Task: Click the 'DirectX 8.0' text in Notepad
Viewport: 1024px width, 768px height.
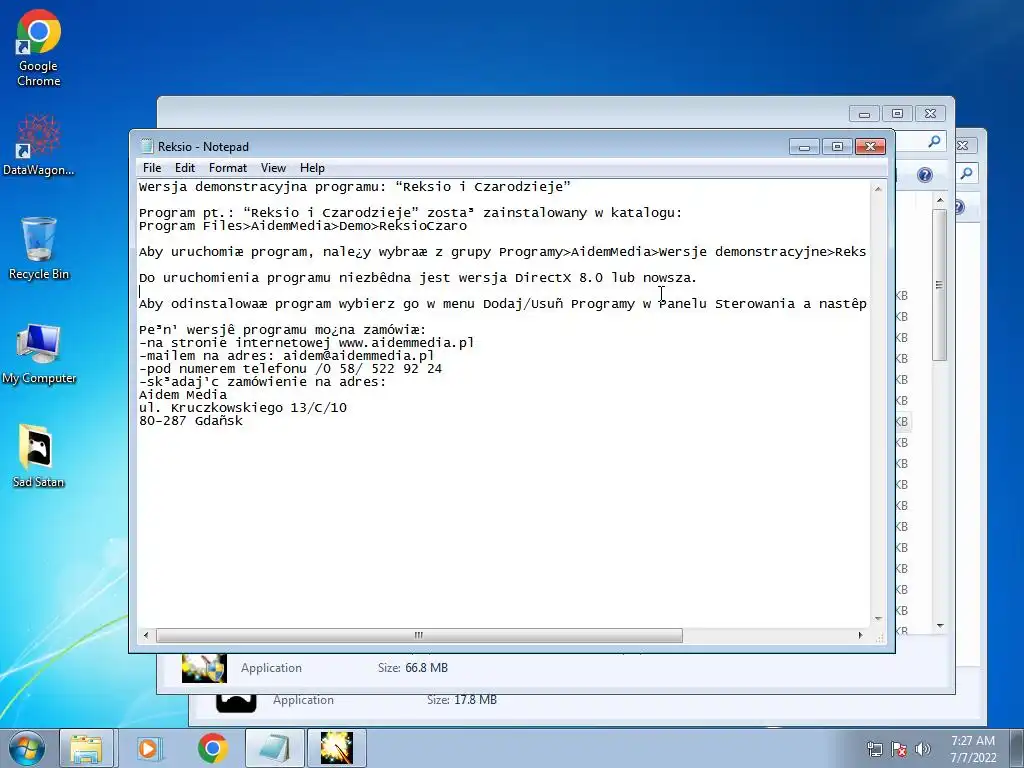Action: (x=558, y=278)
